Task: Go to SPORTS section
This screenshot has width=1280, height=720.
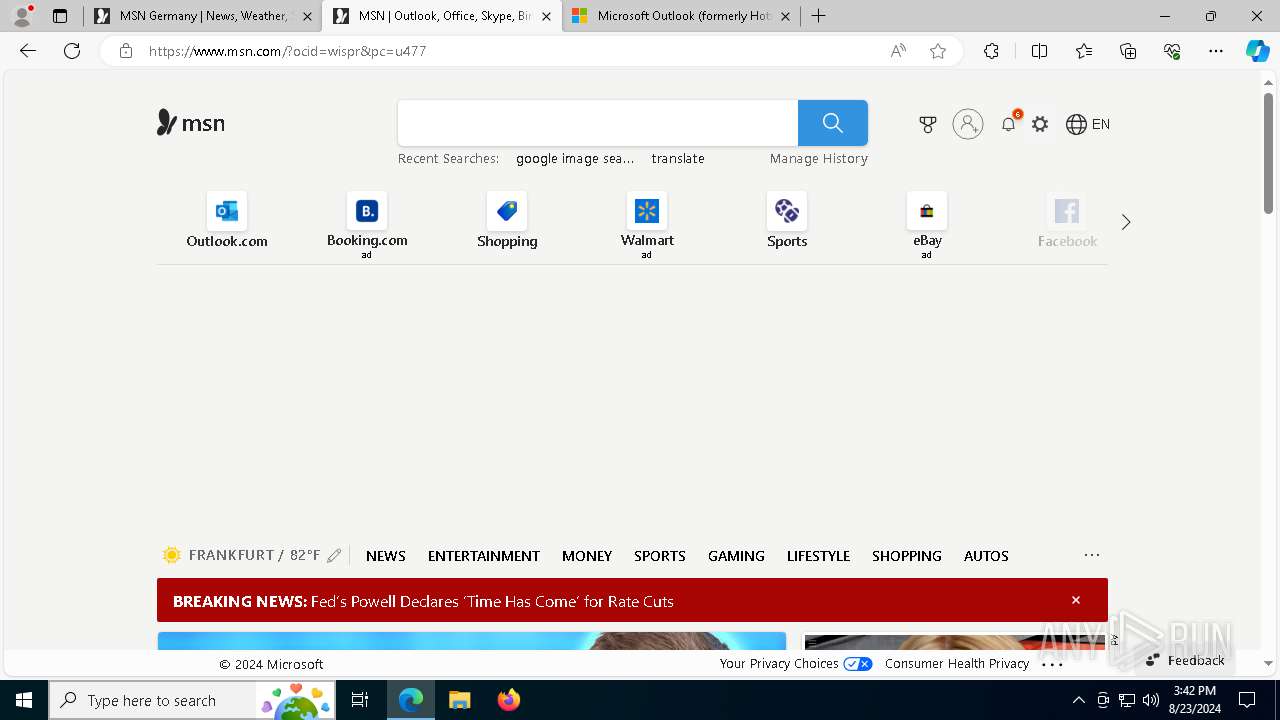Action: [x=660, y=556]
